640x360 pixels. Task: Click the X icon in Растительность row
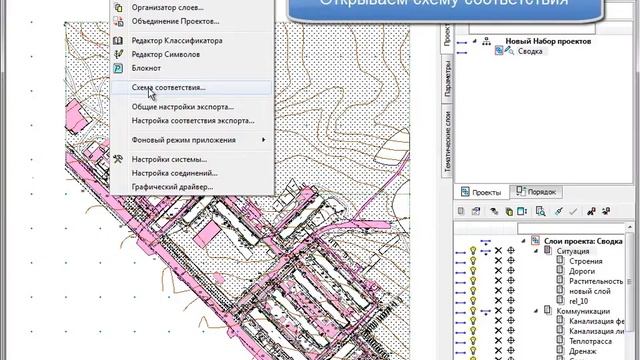[498, 281]
